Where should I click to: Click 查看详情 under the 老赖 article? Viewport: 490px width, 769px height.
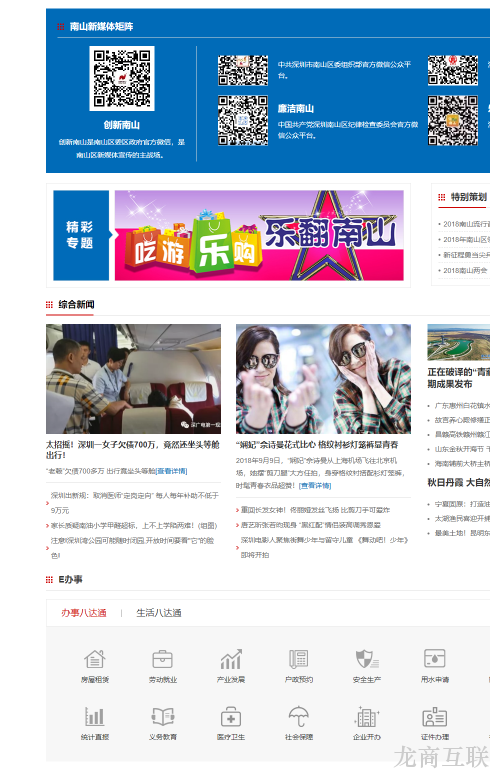171,471
